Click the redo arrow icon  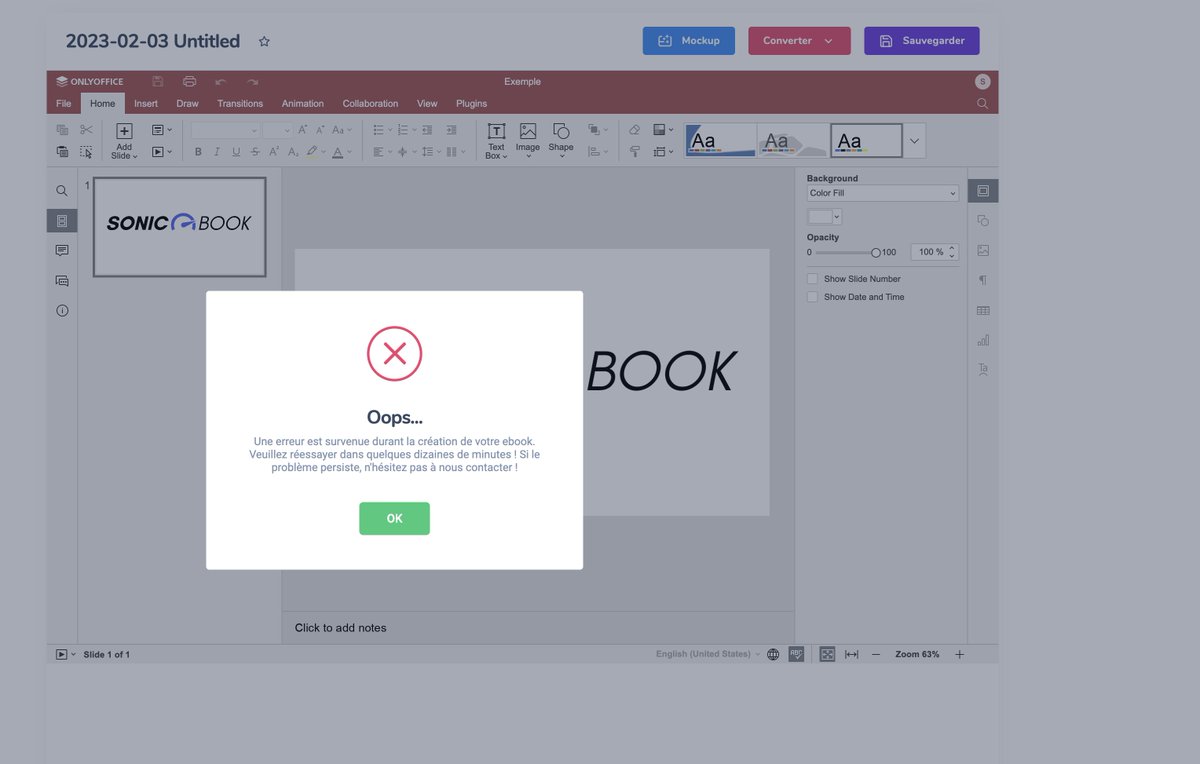(x=253, y=81)
